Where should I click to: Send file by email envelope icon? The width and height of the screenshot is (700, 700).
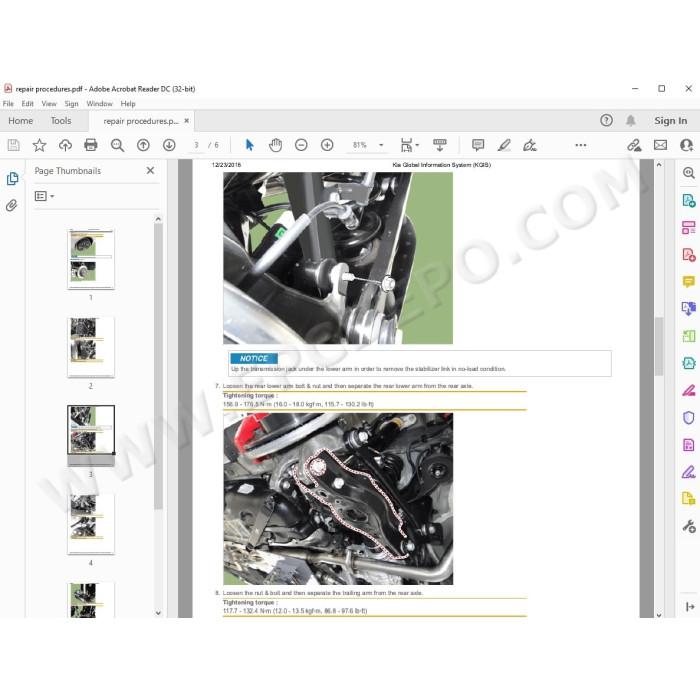660,145
